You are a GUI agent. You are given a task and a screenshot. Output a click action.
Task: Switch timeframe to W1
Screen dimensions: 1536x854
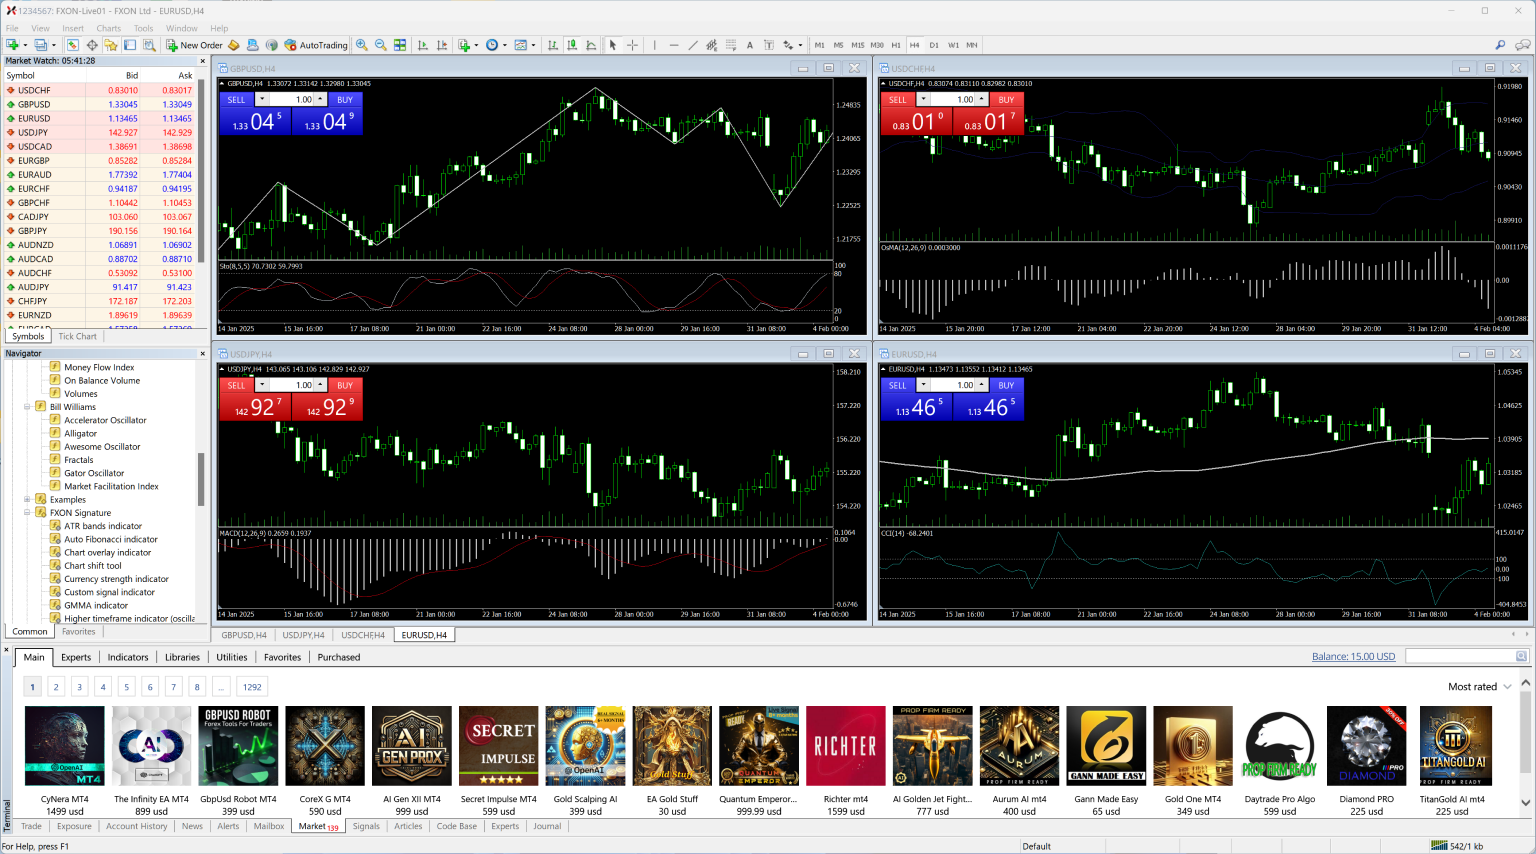953,45
